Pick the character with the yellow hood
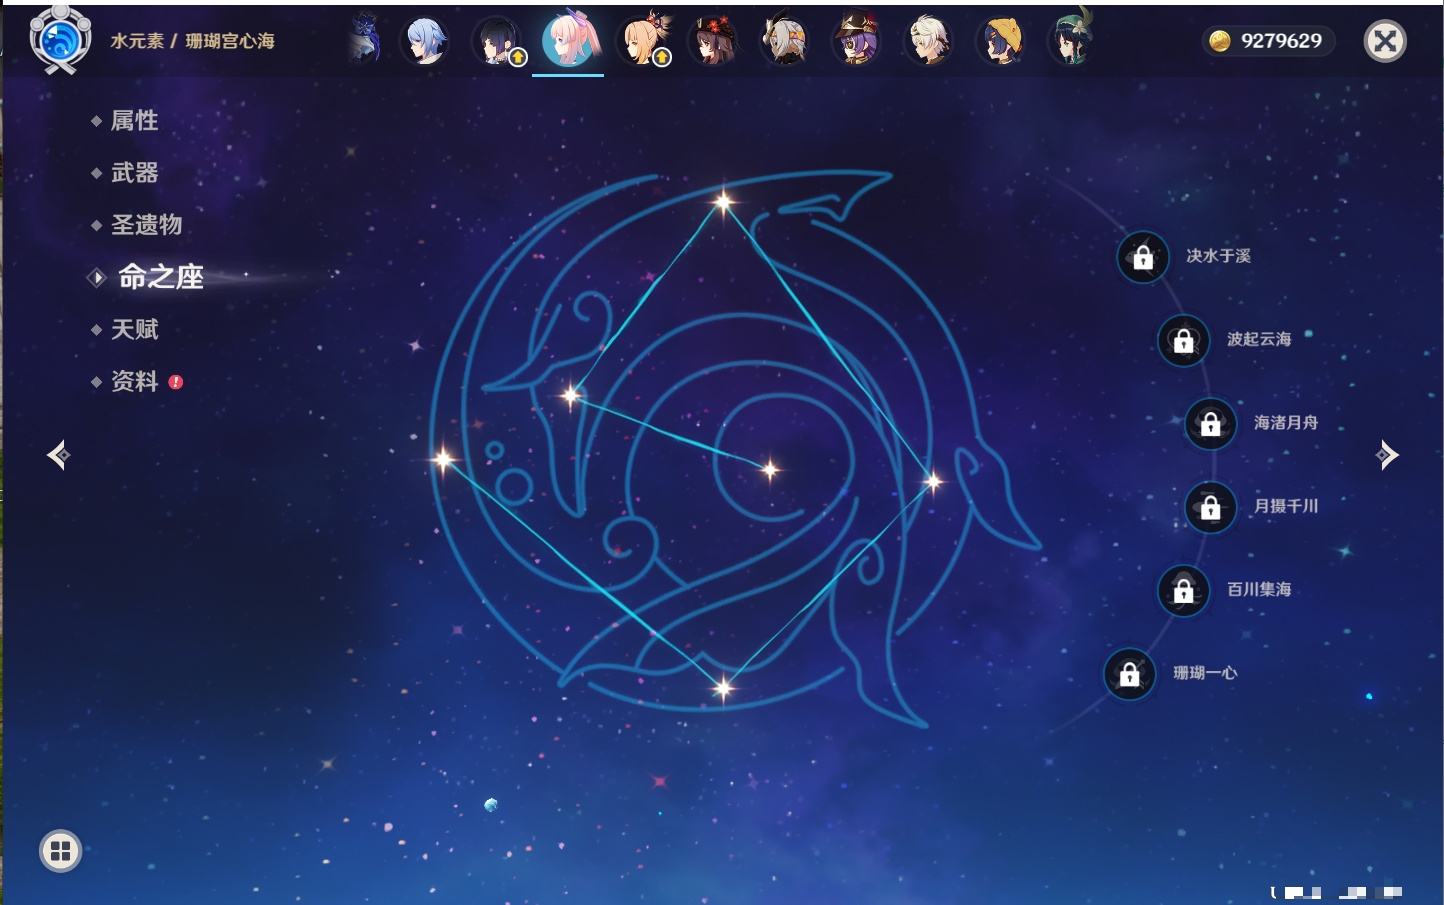This screenshot has width=1444, height=905. click(1000, 41)
